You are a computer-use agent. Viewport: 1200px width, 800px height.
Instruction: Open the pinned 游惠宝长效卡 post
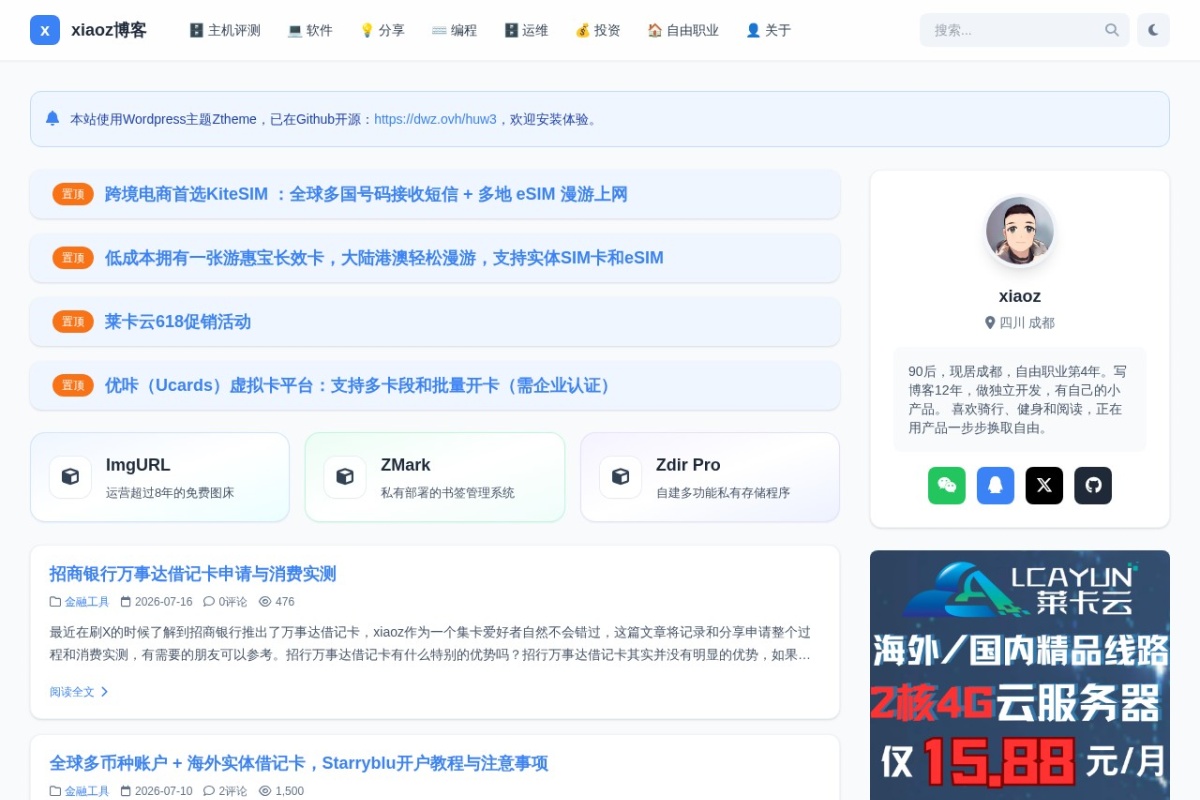384,258
